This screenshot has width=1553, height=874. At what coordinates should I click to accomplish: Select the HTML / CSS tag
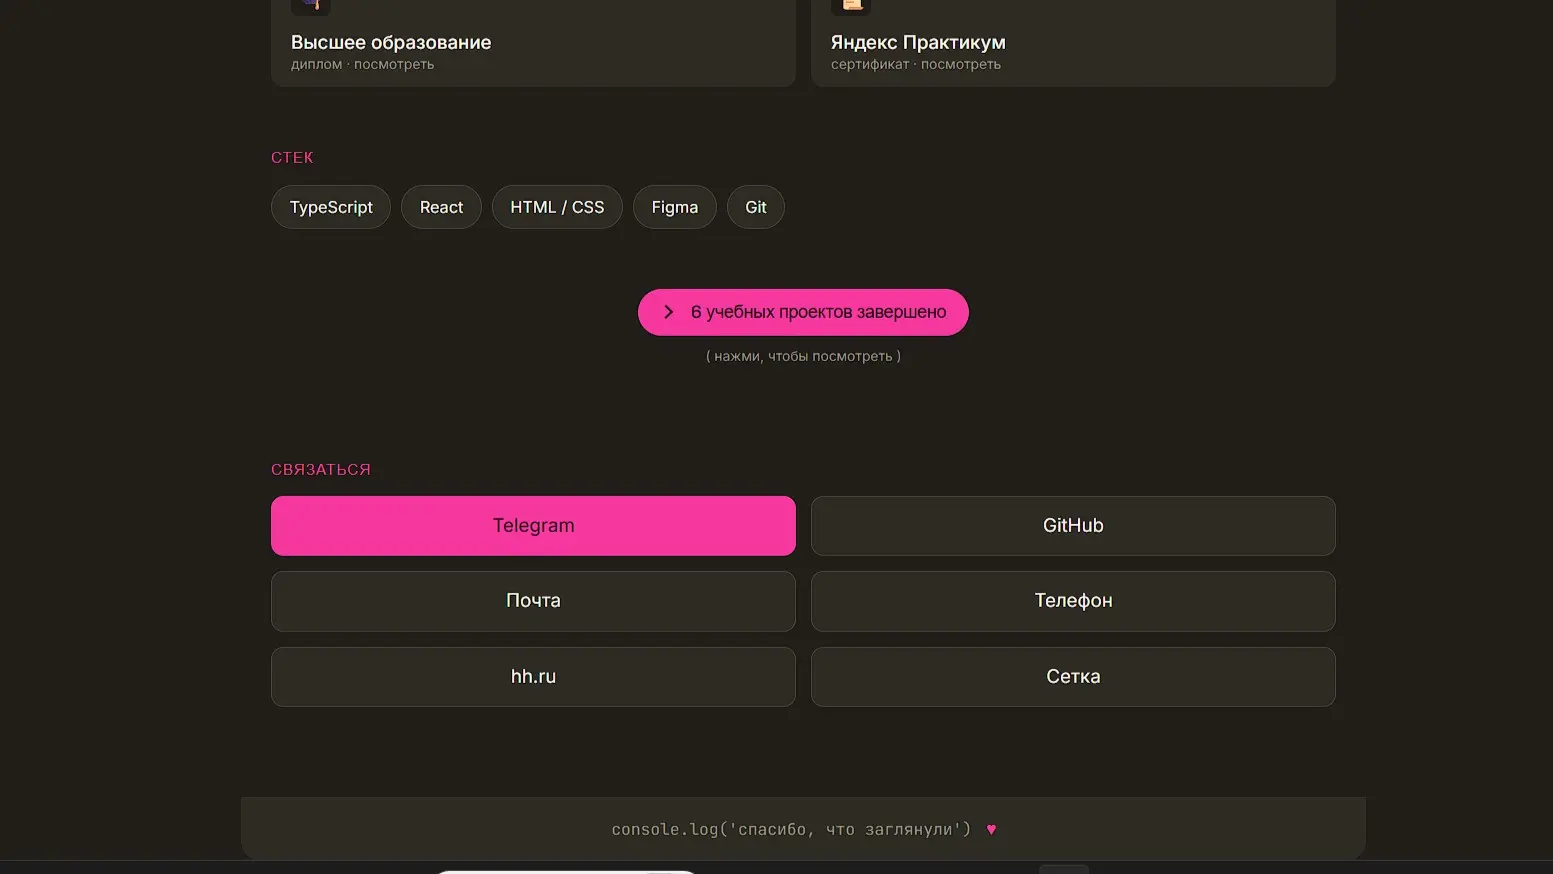coord(557,207)
